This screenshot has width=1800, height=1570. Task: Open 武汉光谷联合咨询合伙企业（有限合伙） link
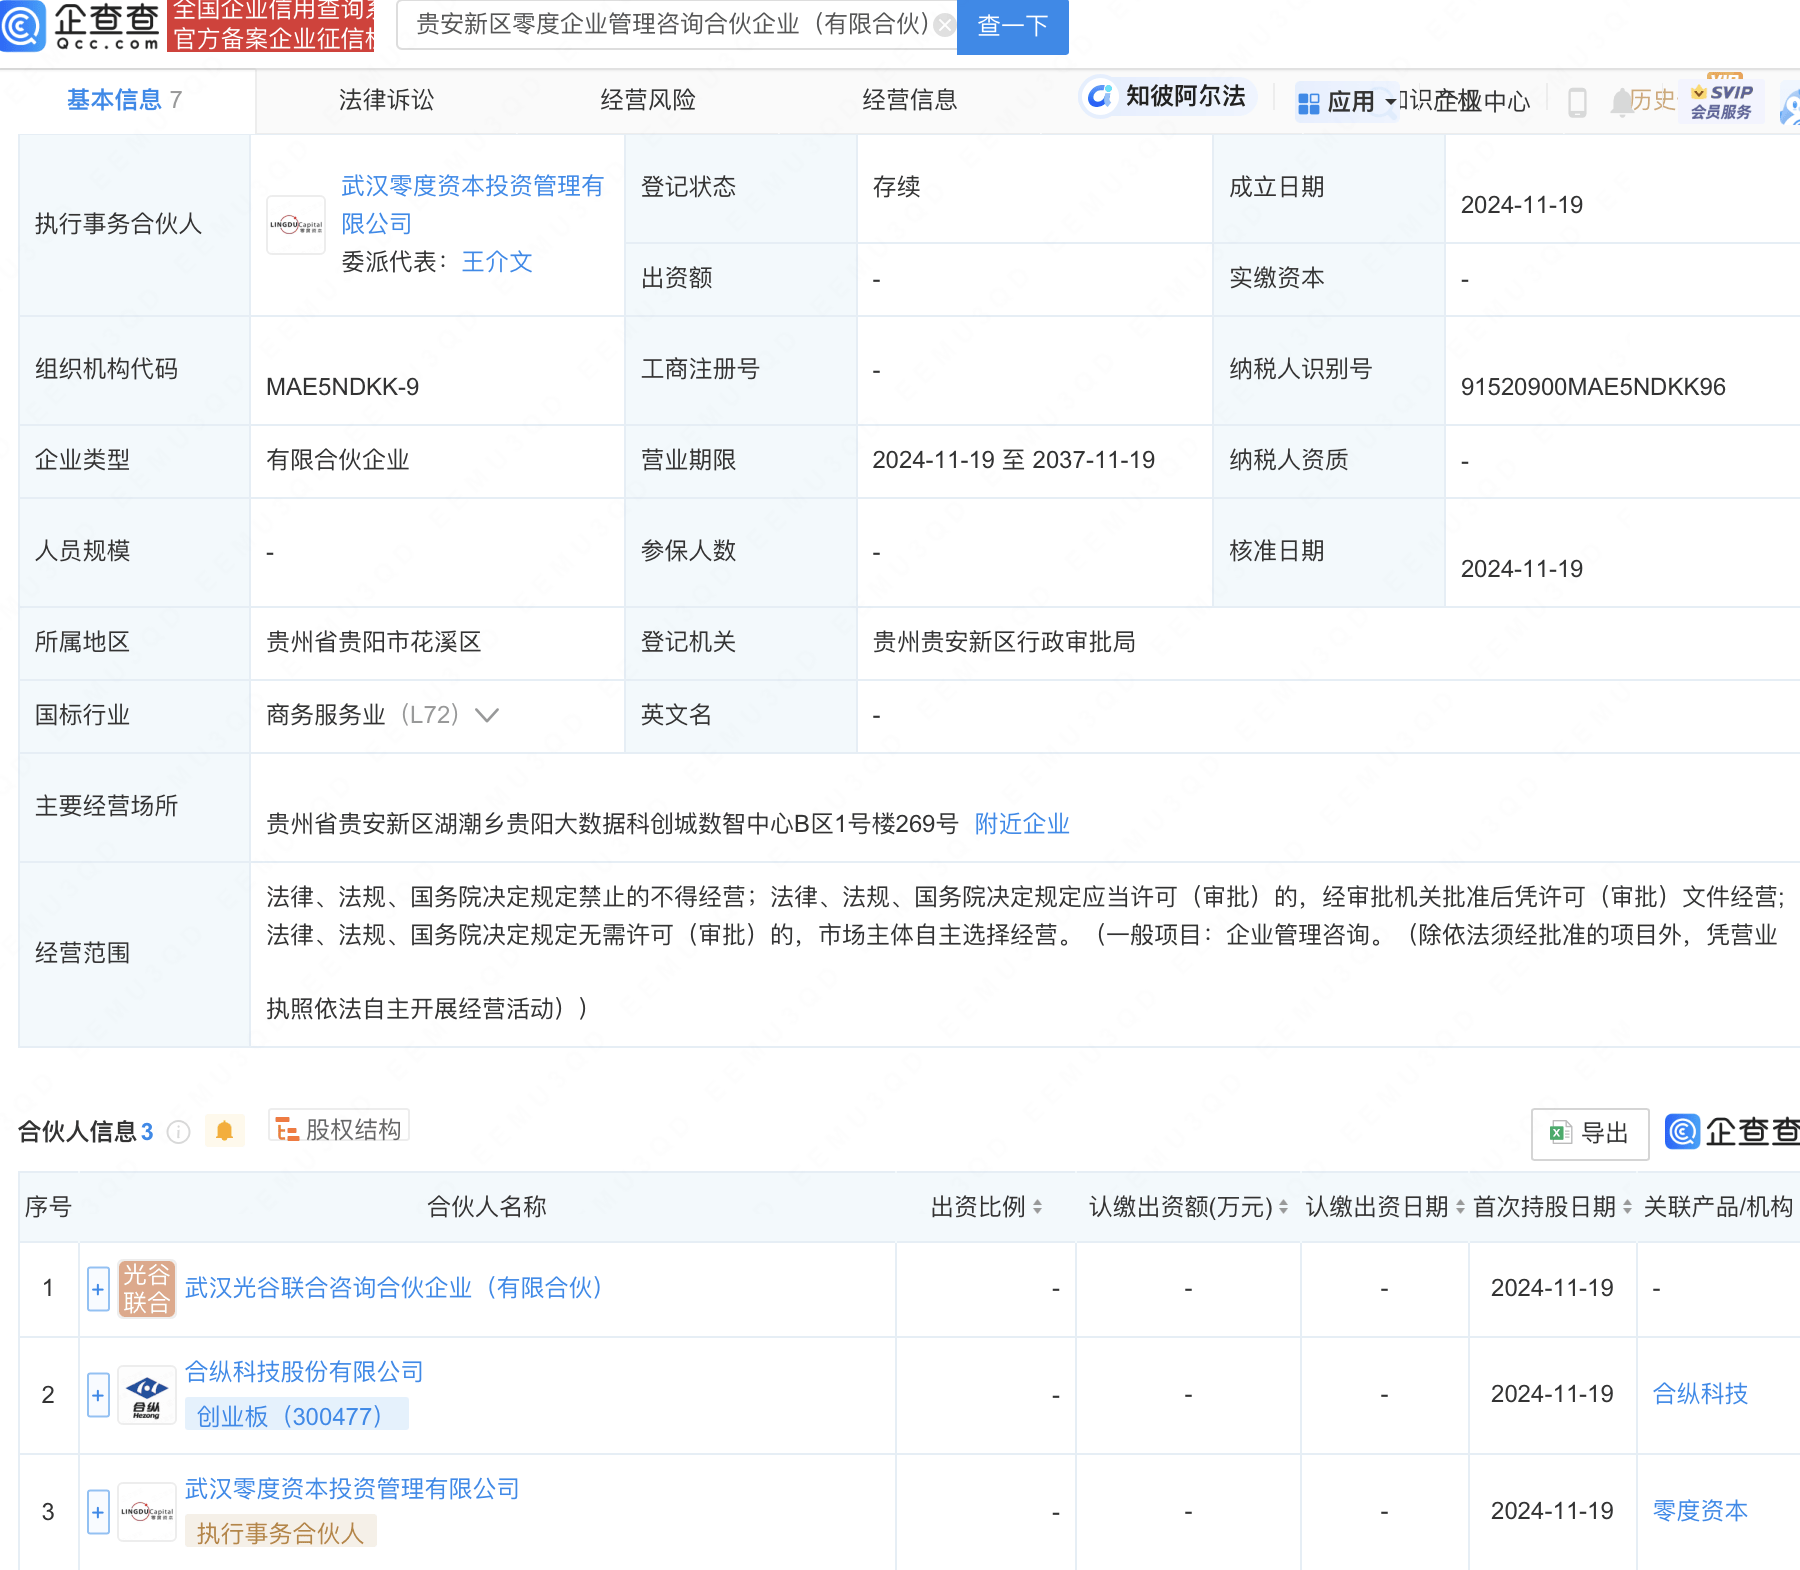pyautogui.click(x=394, y=1288)
